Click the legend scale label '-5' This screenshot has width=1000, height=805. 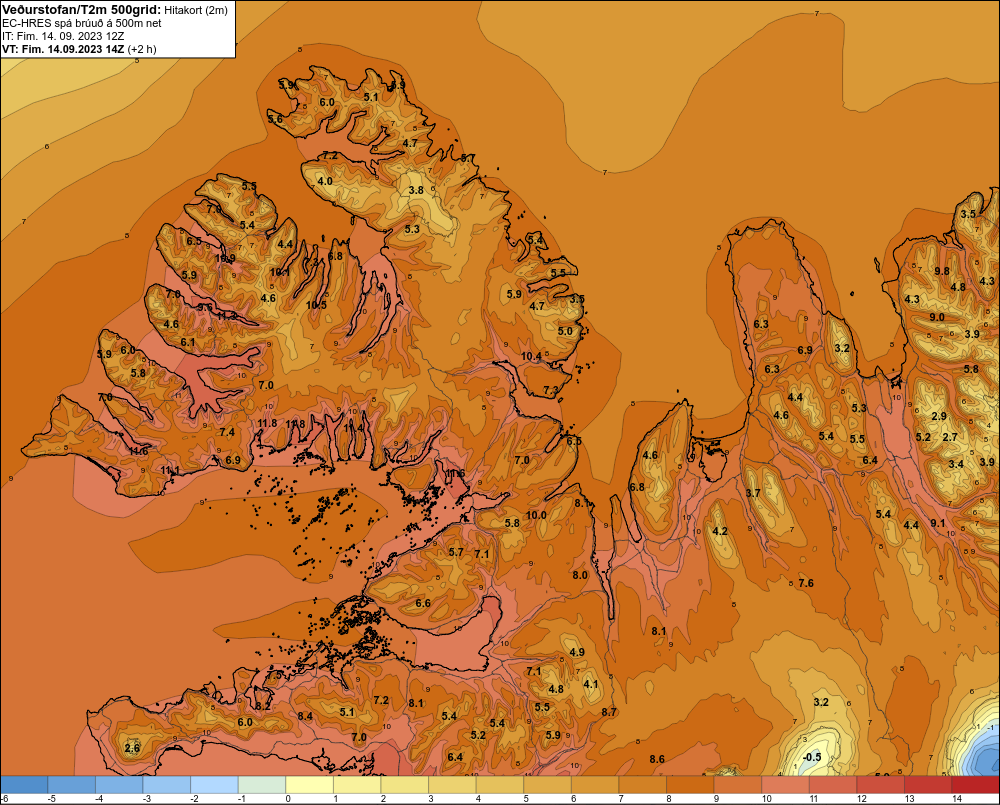point(54,799)
